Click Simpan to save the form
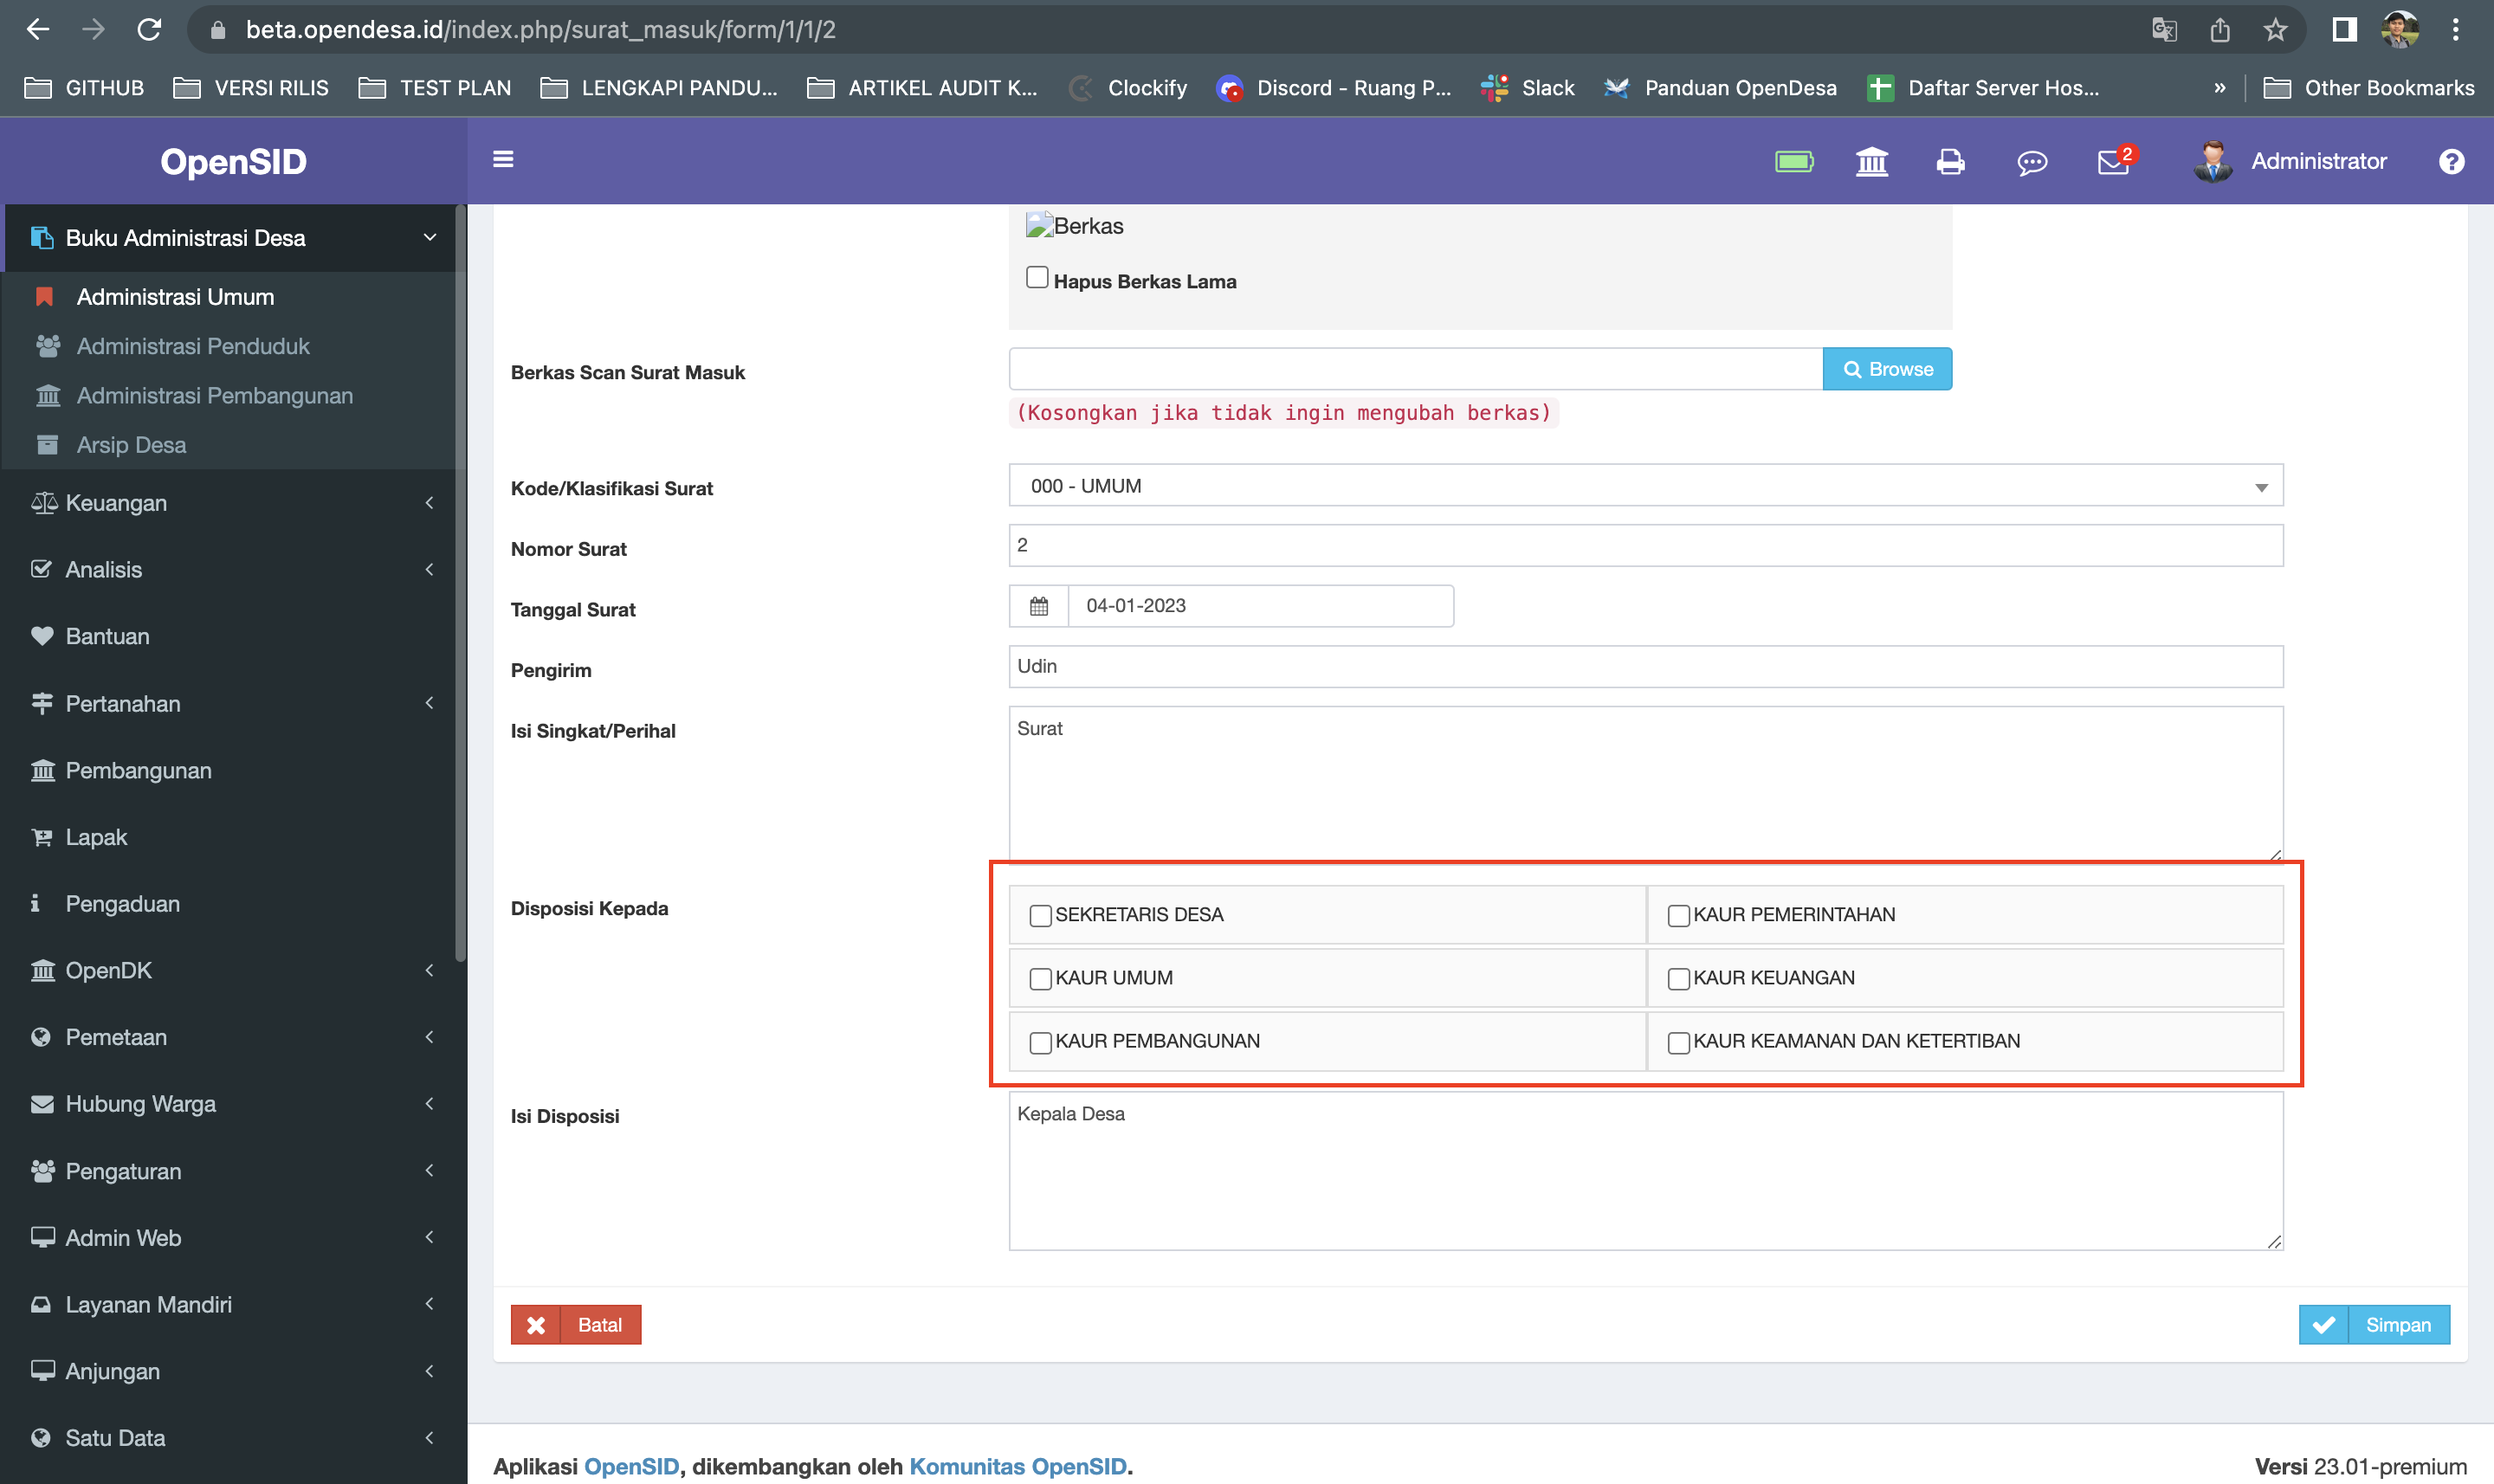2494x1484 pixels. pyautogui.click(x=2374, y=1324)
